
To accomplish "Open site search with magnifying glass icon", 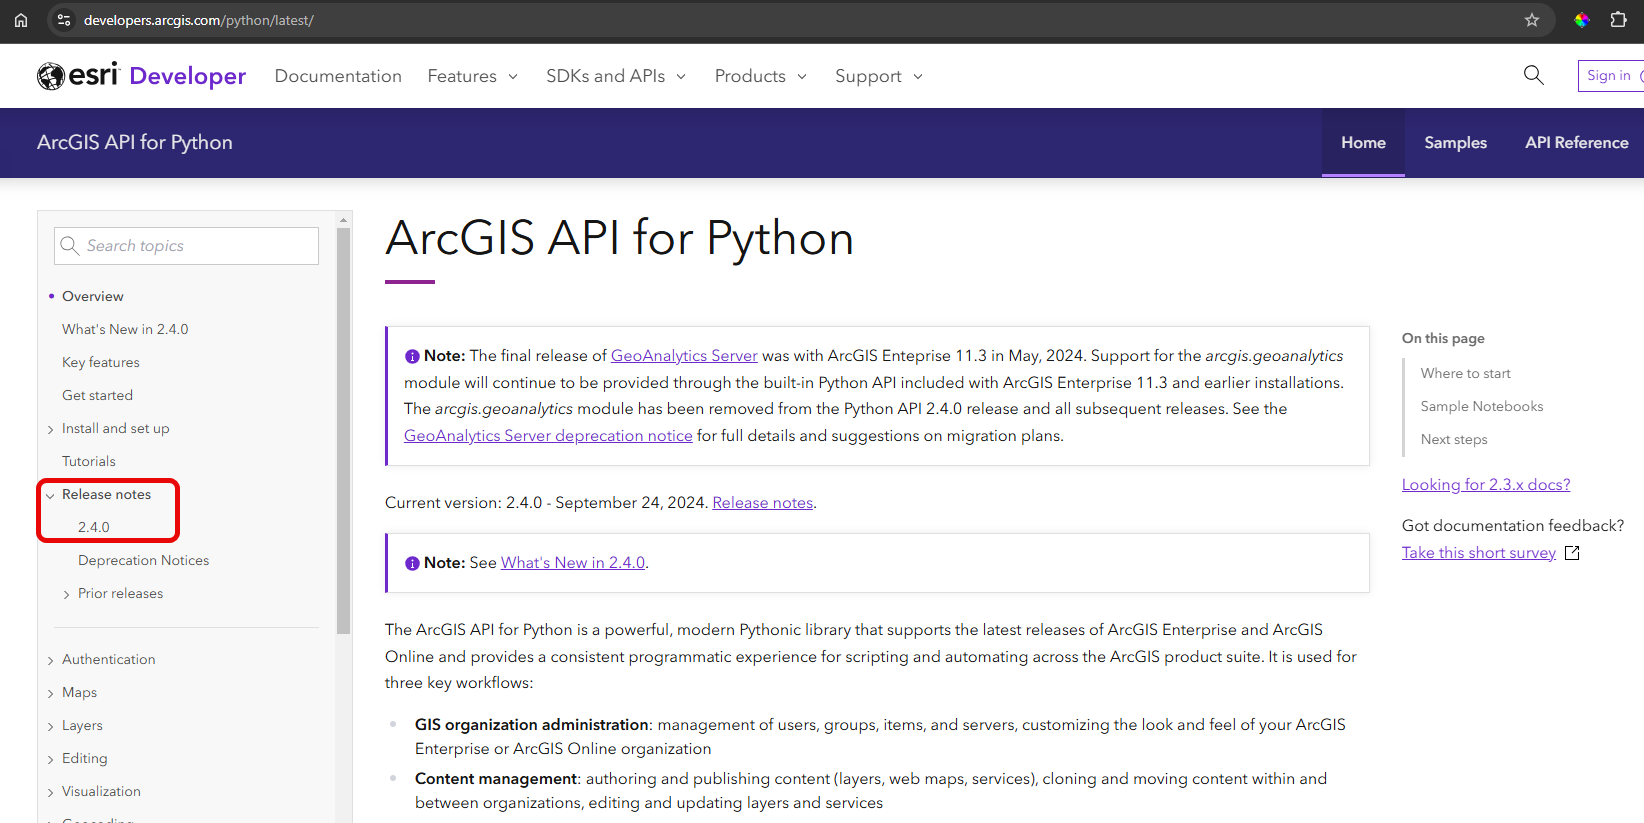I will pos(1533,75).
